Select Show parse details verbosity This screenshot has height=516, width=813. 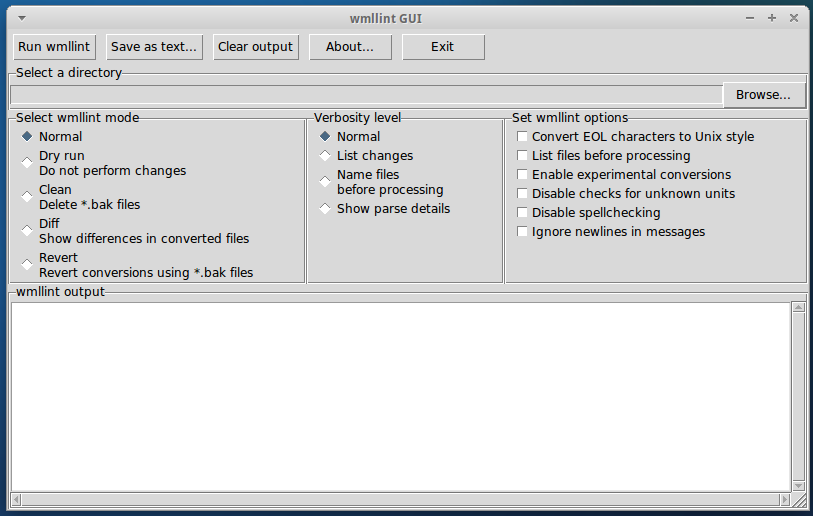[325, 208]
